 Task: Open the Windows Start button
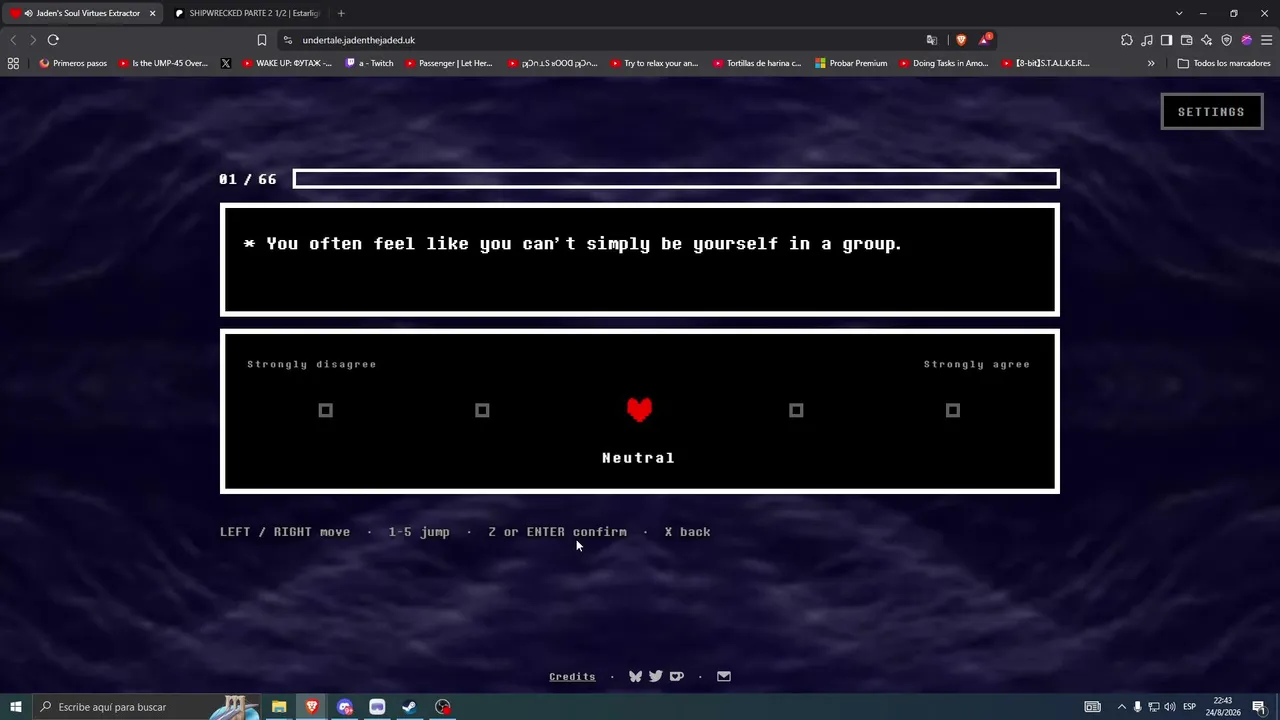15,707
